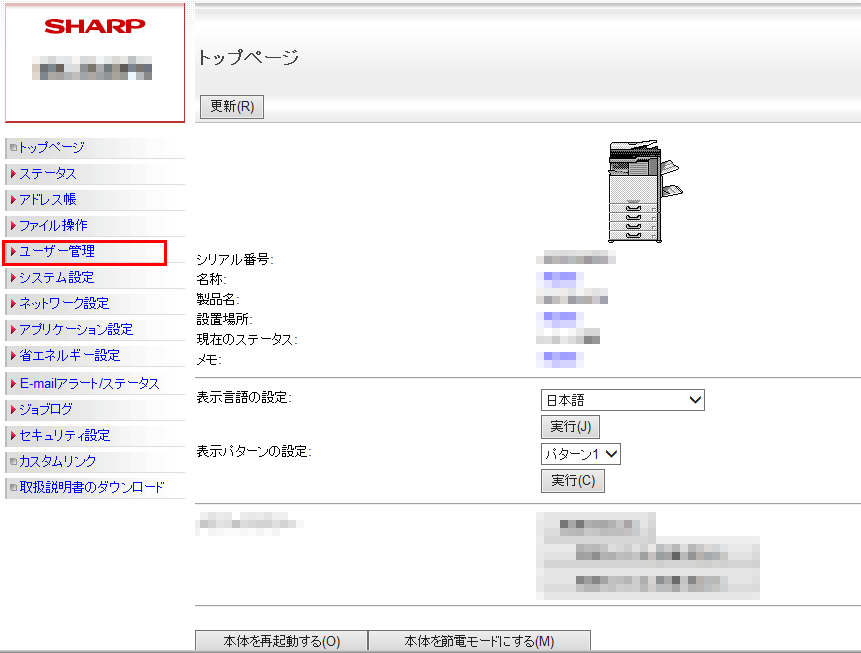The width and height of the screenshot is (861, 653).
Task: Open ジョブログ in the sidebar
Action: click(x=46, y=410)
